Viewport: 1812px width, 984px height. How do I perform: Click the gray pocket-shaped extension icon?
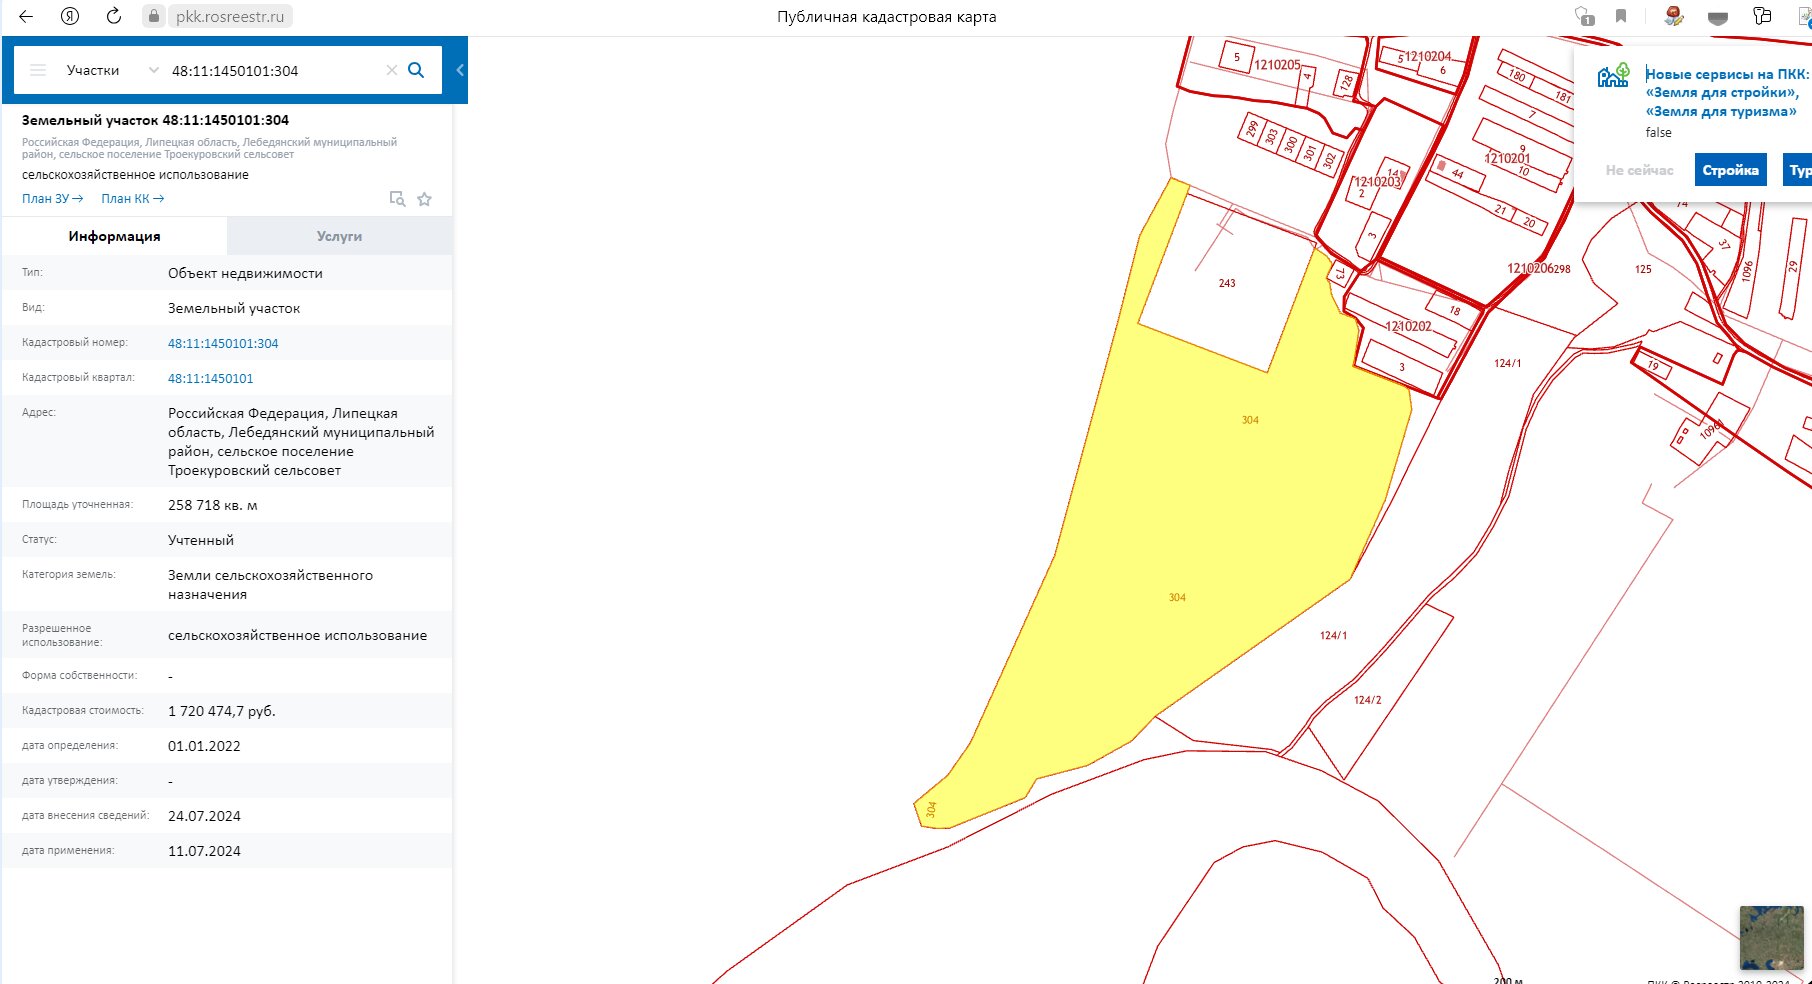click(x=1717, y=17)
